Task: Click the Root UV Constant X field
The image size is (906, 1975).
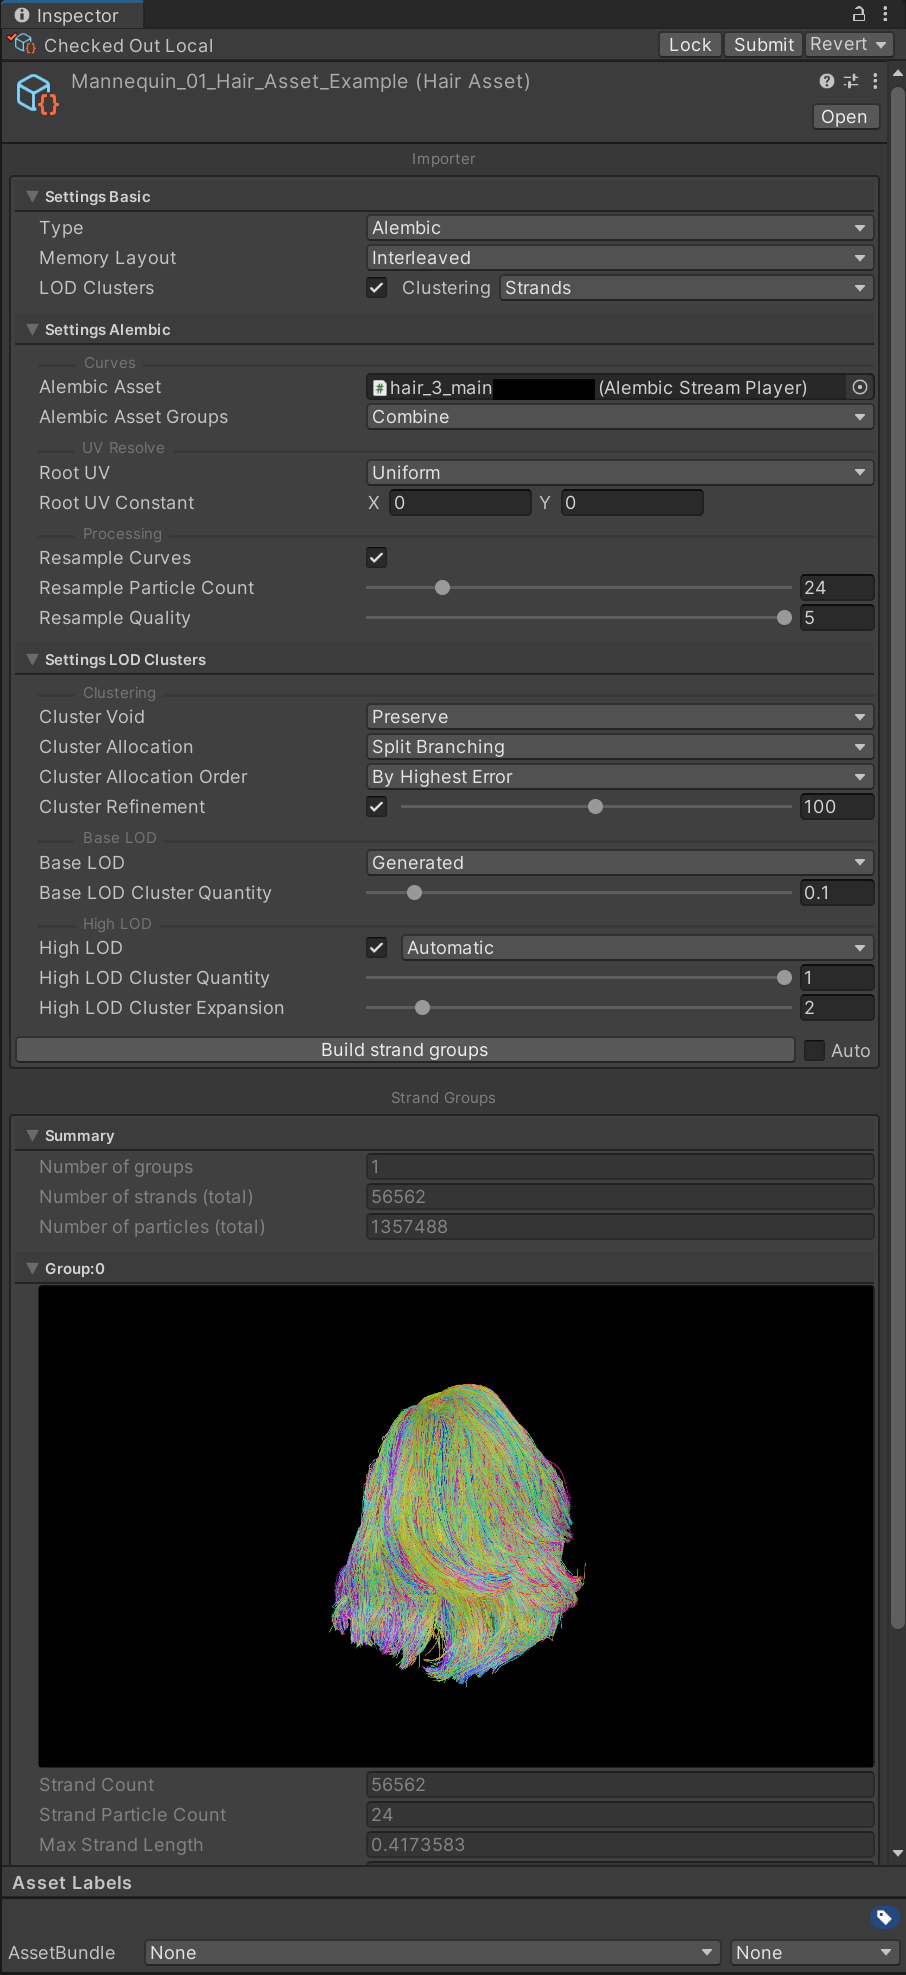Action: click(459, 503)
